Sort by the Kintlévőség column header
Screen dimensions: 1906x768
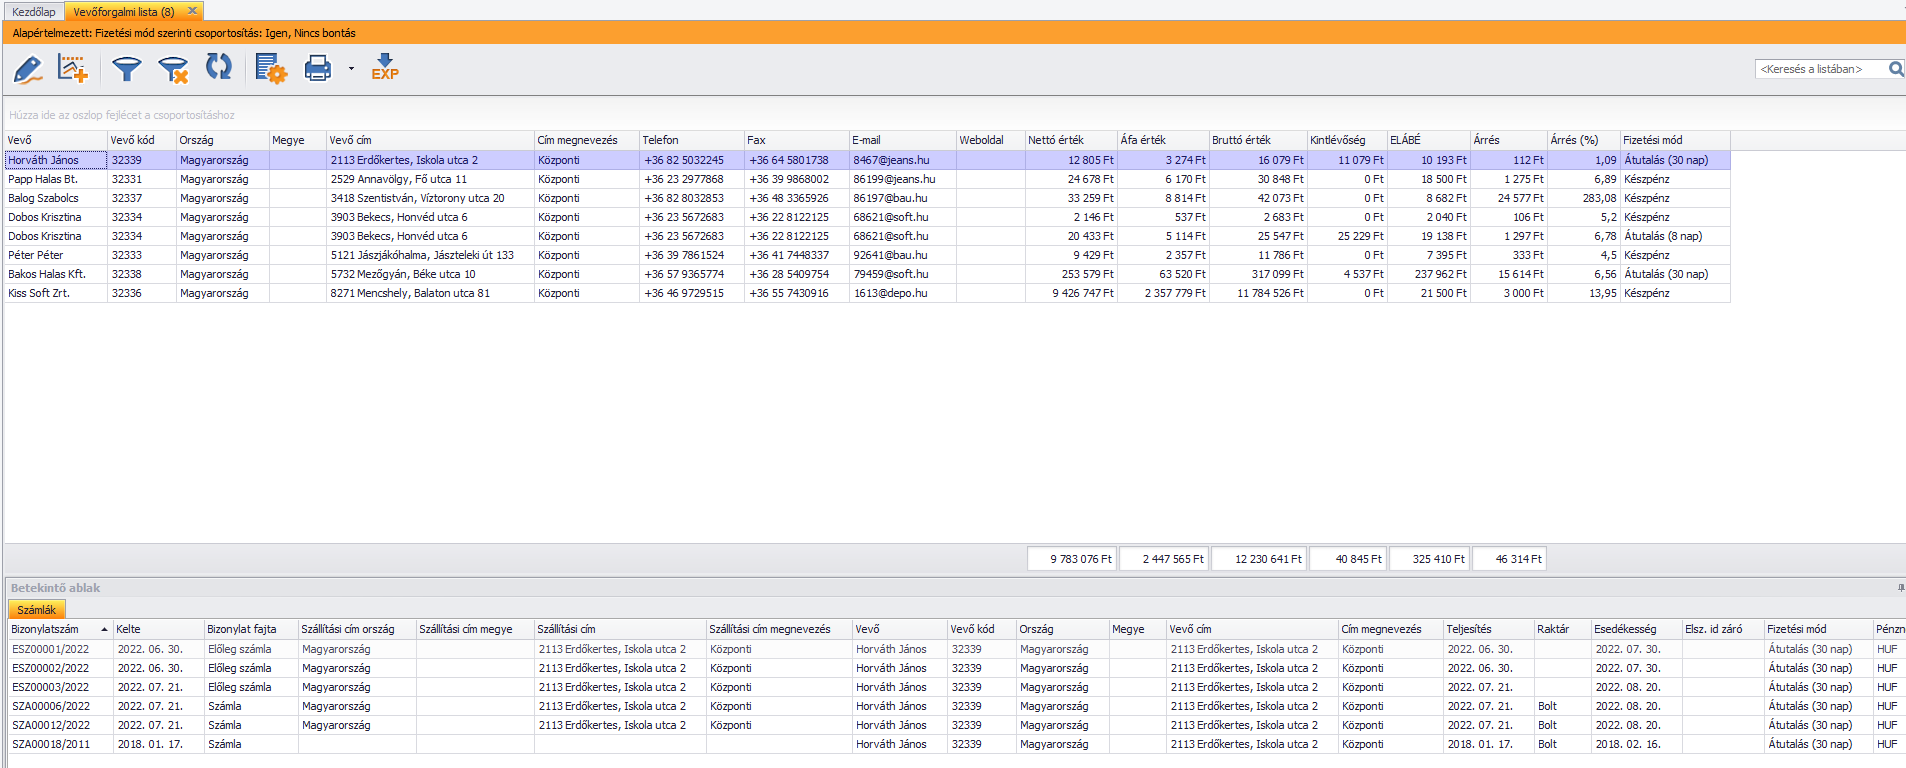[1347, 140]
